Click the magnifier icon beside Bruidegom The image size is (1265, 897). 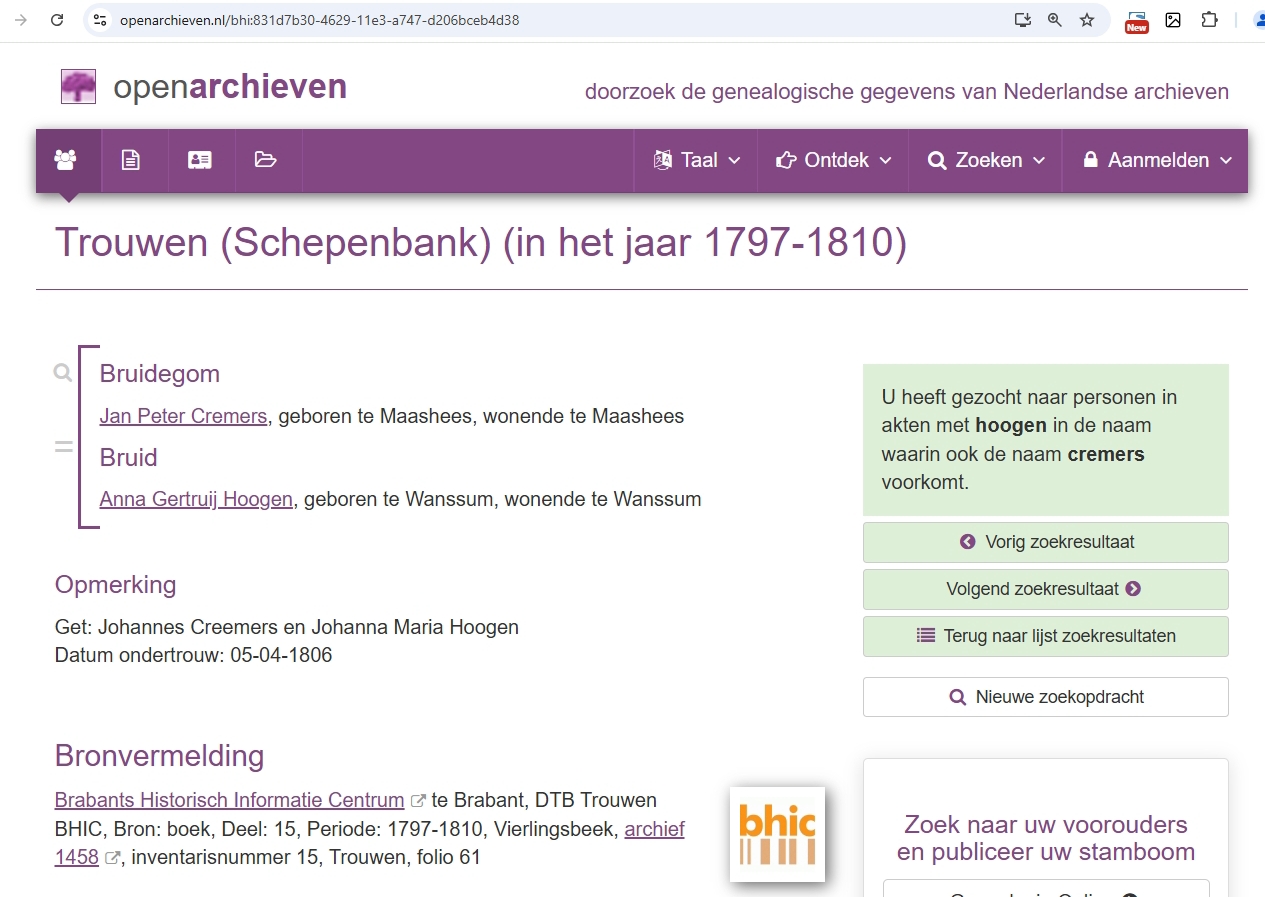63,373
